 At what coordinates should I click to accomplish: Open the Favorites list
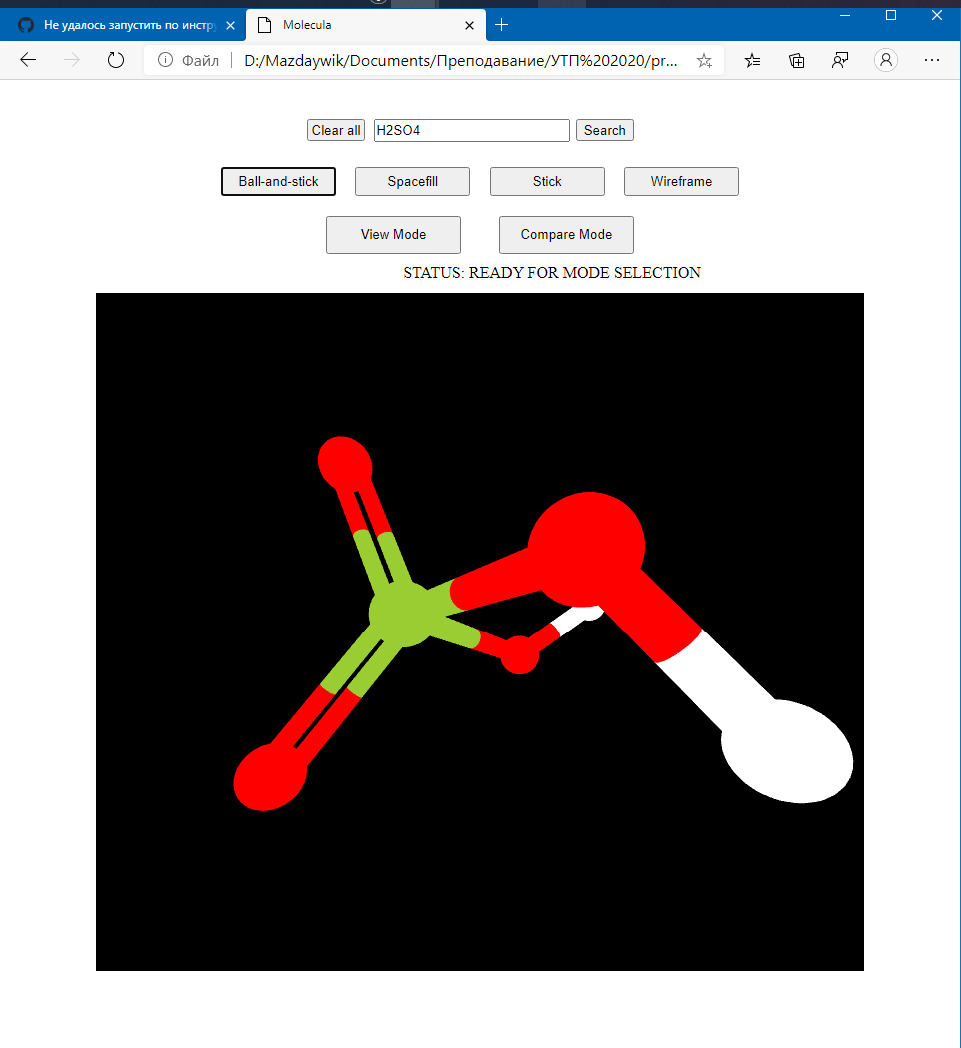coord(752,60)
